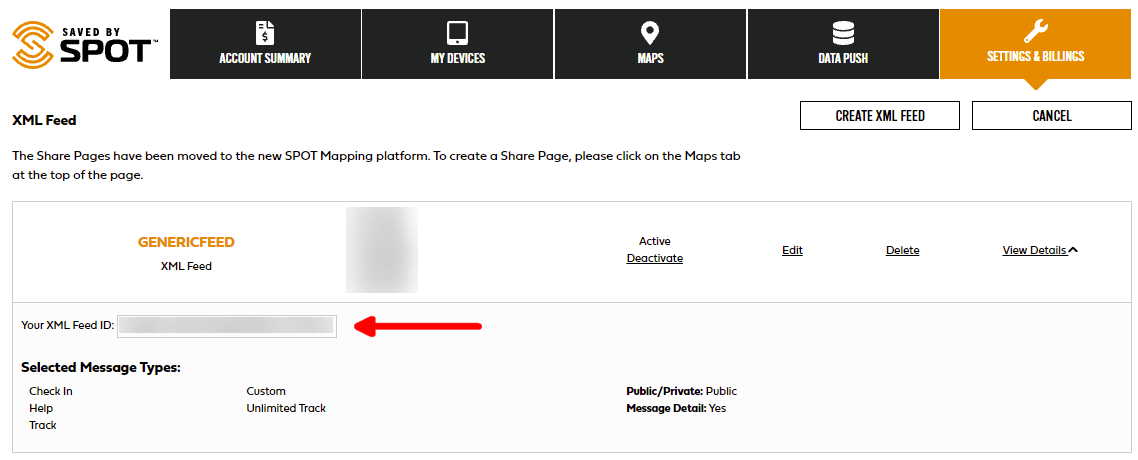The width and height of the screenshot is (1138, 460).
Task: Click the Saved by SPOT logo
Action: [x=84, y=43]
